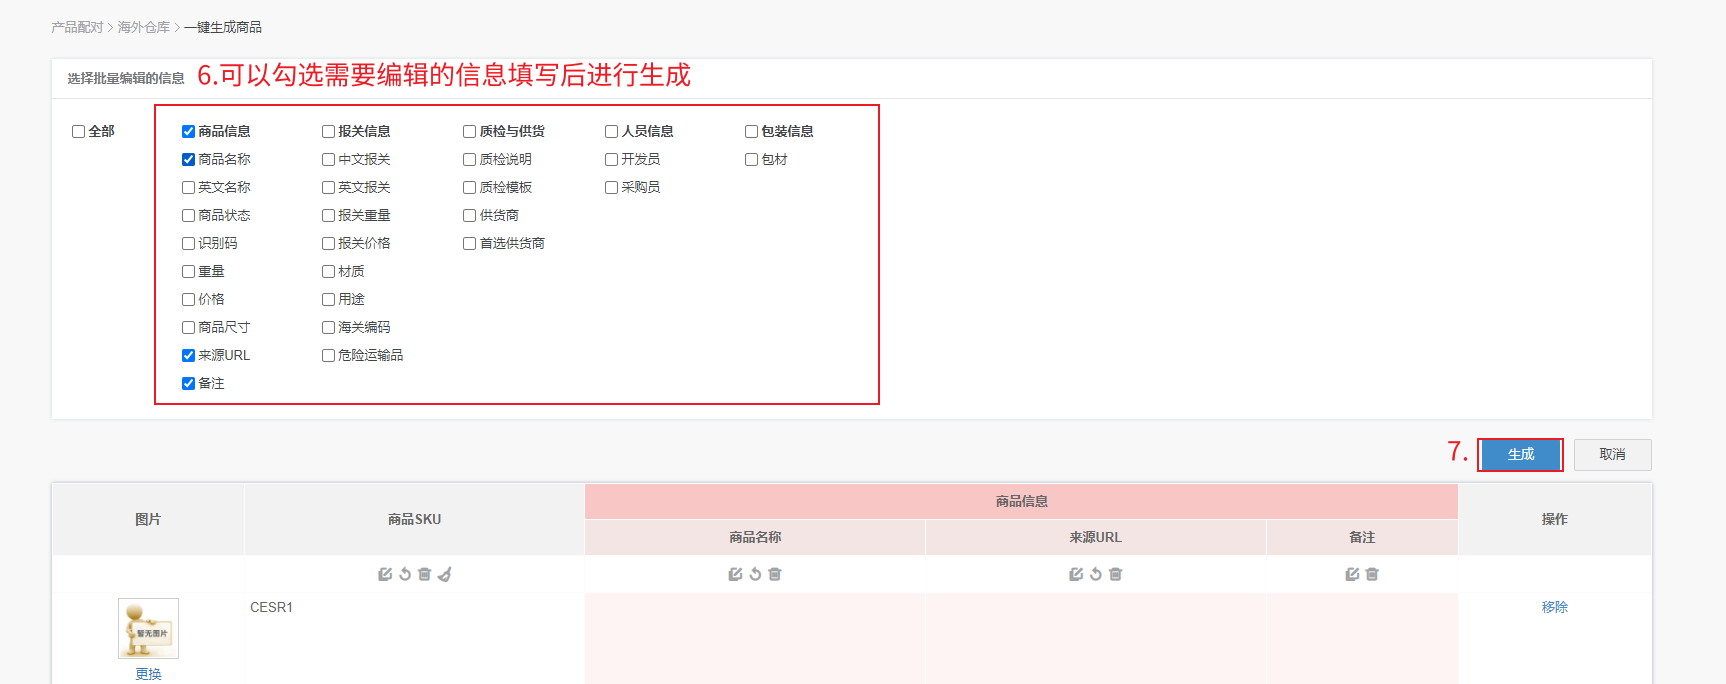Click the edit icon under 商品SKU column

(x=385, y=574)
